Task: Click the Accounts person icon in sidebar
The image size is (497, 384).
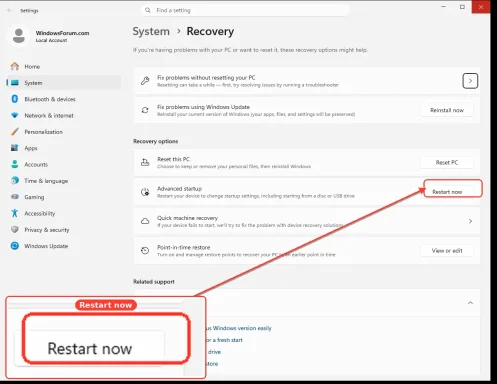Action: point(15,164)
